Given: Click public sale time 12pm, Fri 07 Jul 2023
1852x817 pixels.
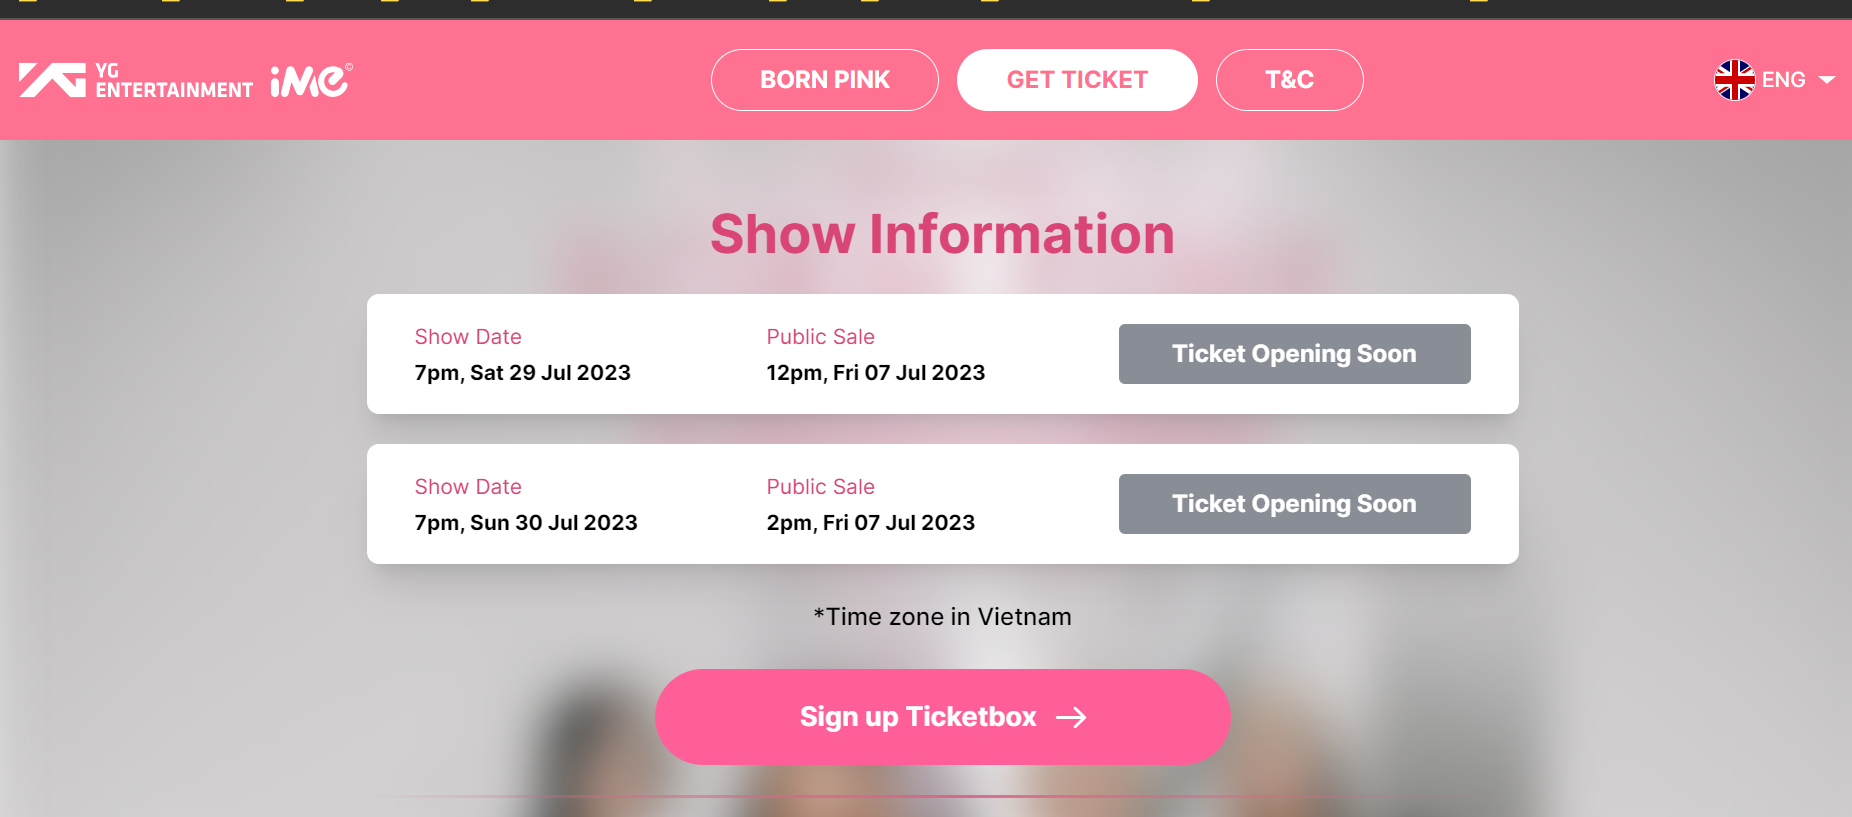Looking at the screenshot, I should point(875,373).
